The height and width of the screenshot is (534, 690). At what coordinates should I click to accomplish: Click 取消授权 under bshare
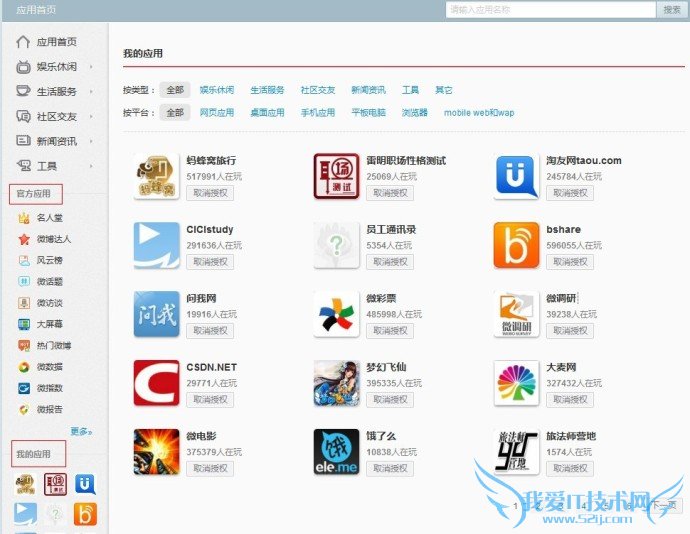pos(570,262)
